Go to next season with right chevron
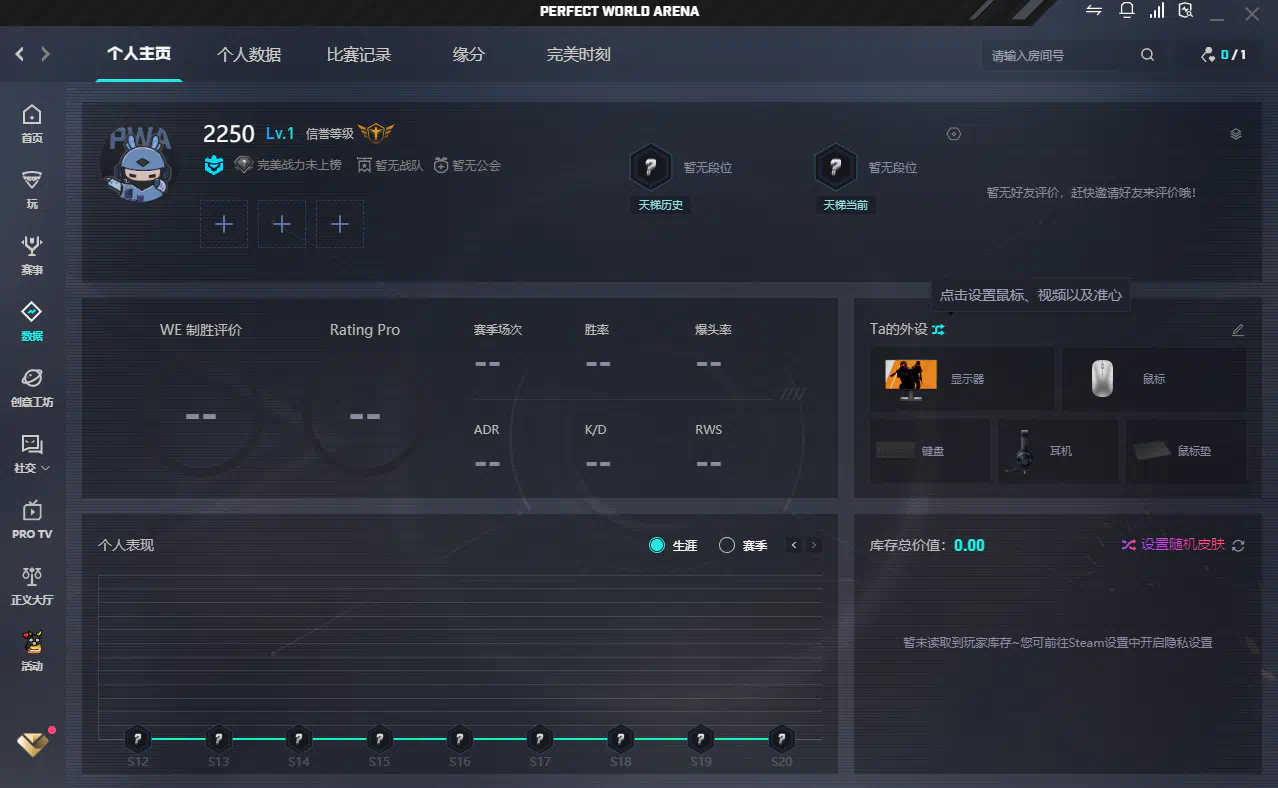The width and height of the screenshot is (1278, 788). [814, 545]
